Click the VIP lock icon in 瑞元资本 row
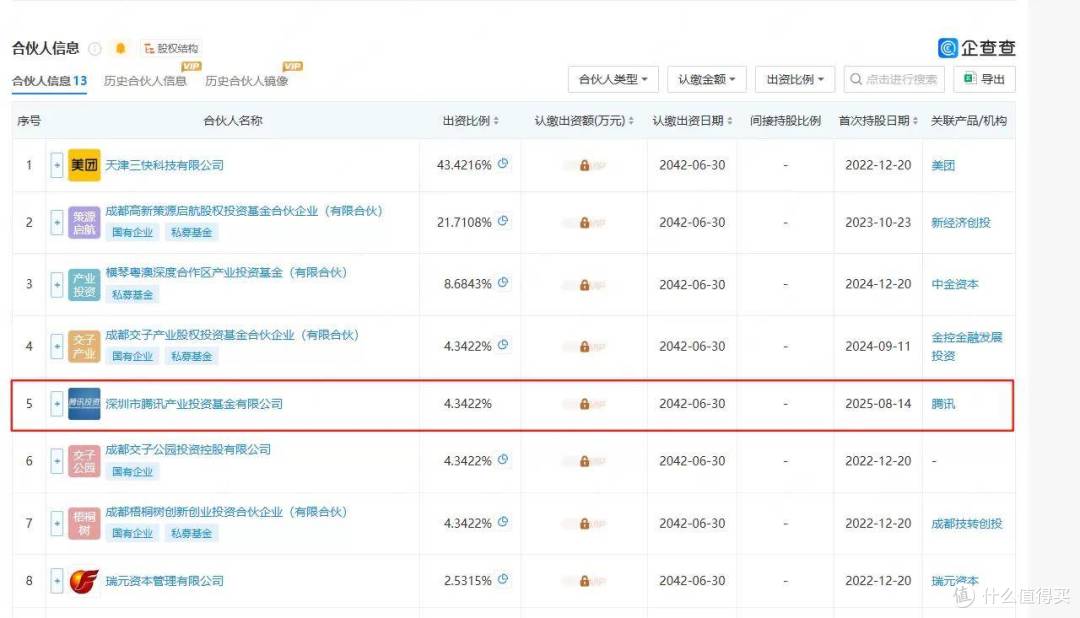This screenshot has width=1080, height=618. click(x=584, y=581)
